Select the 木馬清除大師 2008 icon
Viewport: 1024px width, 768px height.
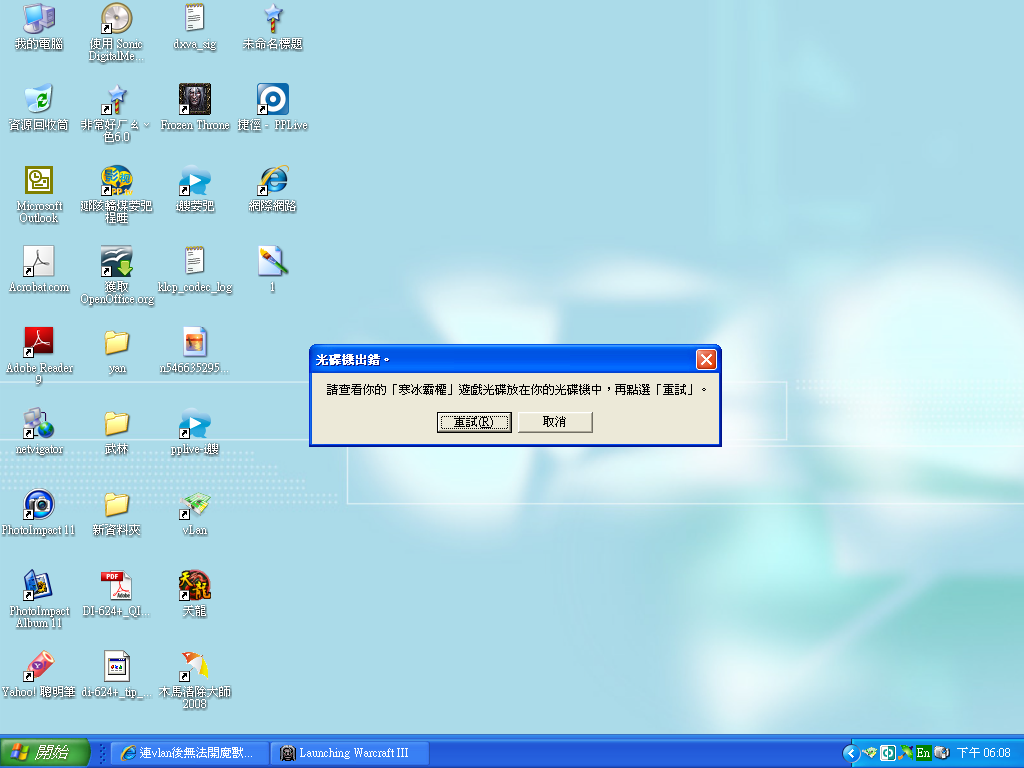click(195, 667)
